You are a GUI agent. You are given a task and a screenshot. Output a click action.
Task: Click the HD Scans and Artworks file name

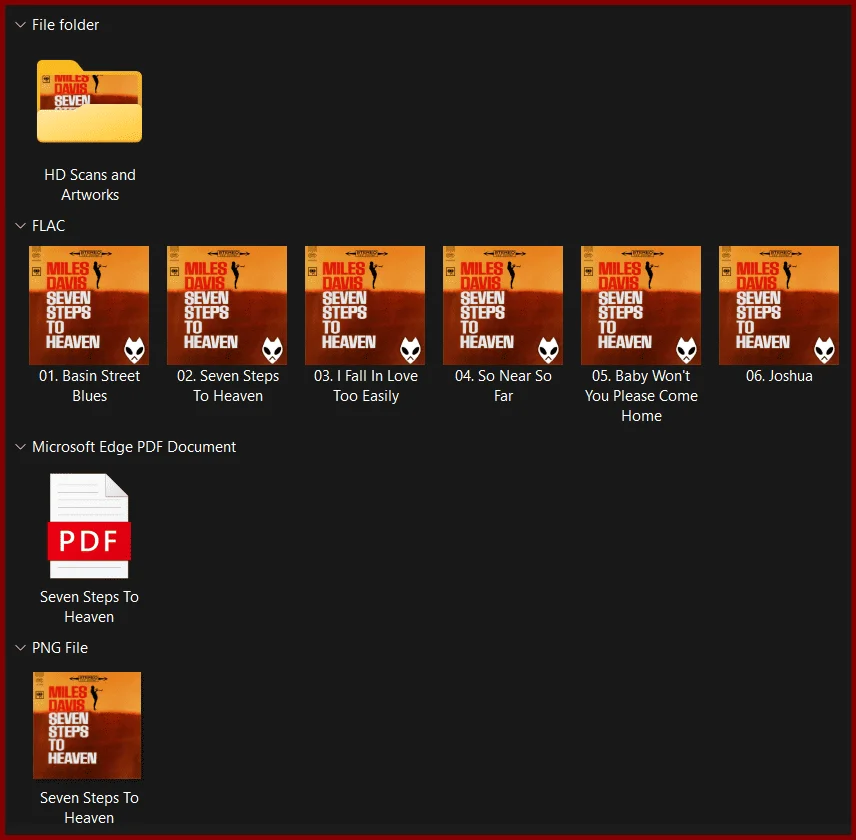point(90,184)
